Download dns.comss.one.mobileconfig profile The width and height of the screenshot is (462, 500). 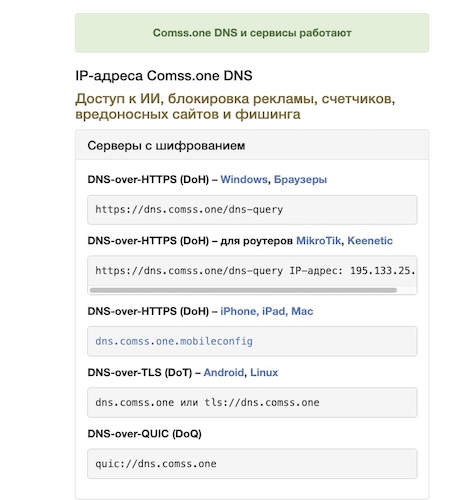[x=174, y=341]
